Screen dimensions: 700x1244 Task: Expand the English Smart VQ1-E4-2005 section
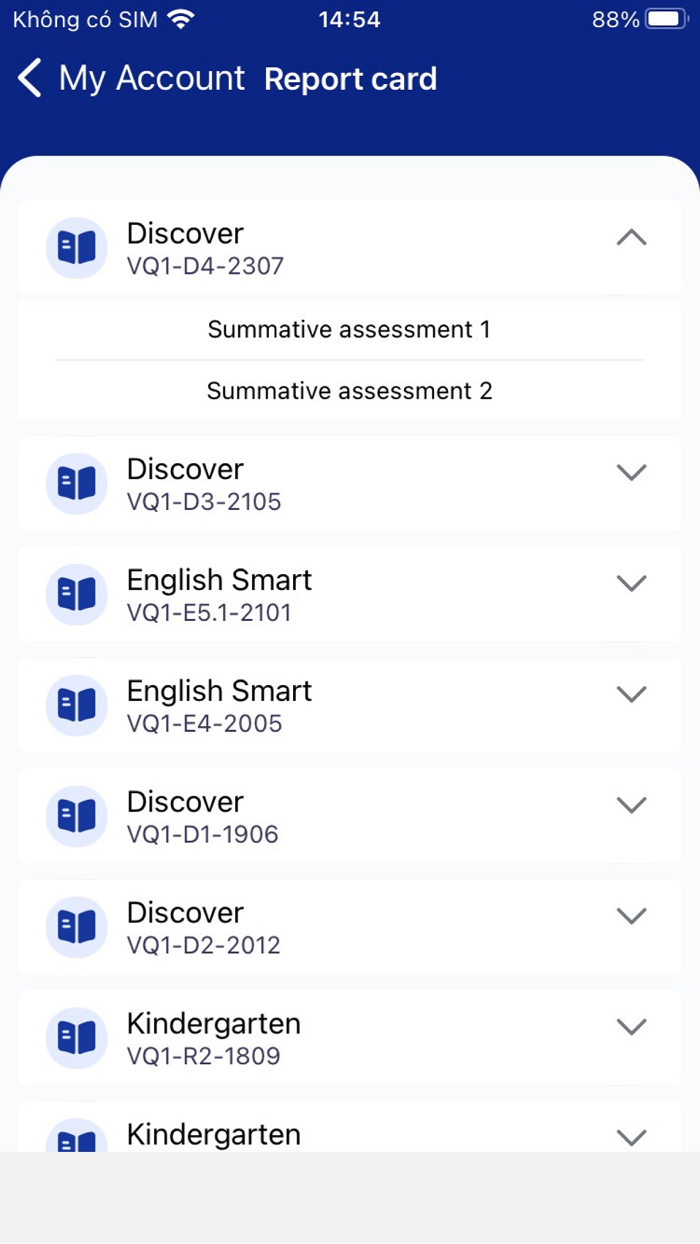[631, 694]
